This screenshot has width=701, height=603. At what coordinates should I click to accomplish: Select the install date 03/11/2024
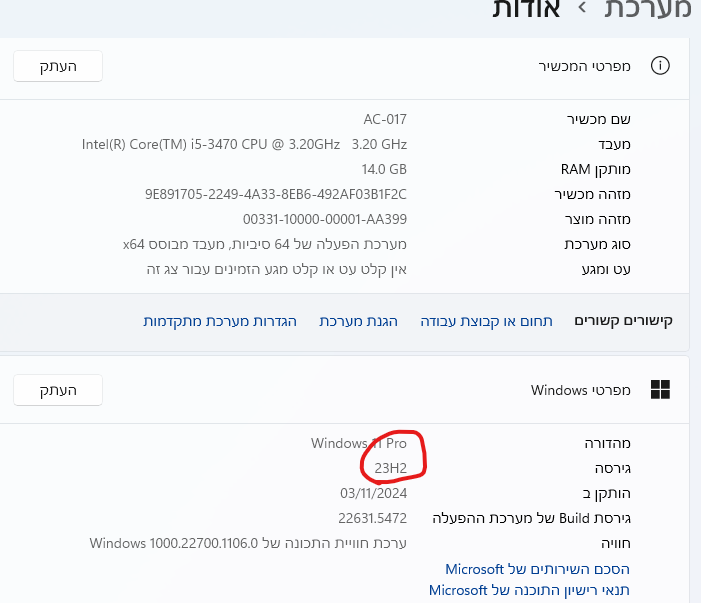click(373, 493)
